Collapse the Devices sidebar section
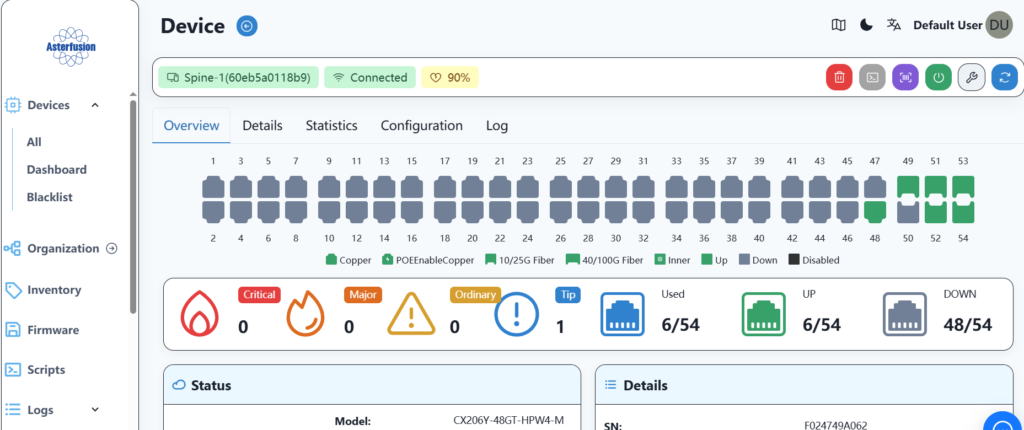 95,105
